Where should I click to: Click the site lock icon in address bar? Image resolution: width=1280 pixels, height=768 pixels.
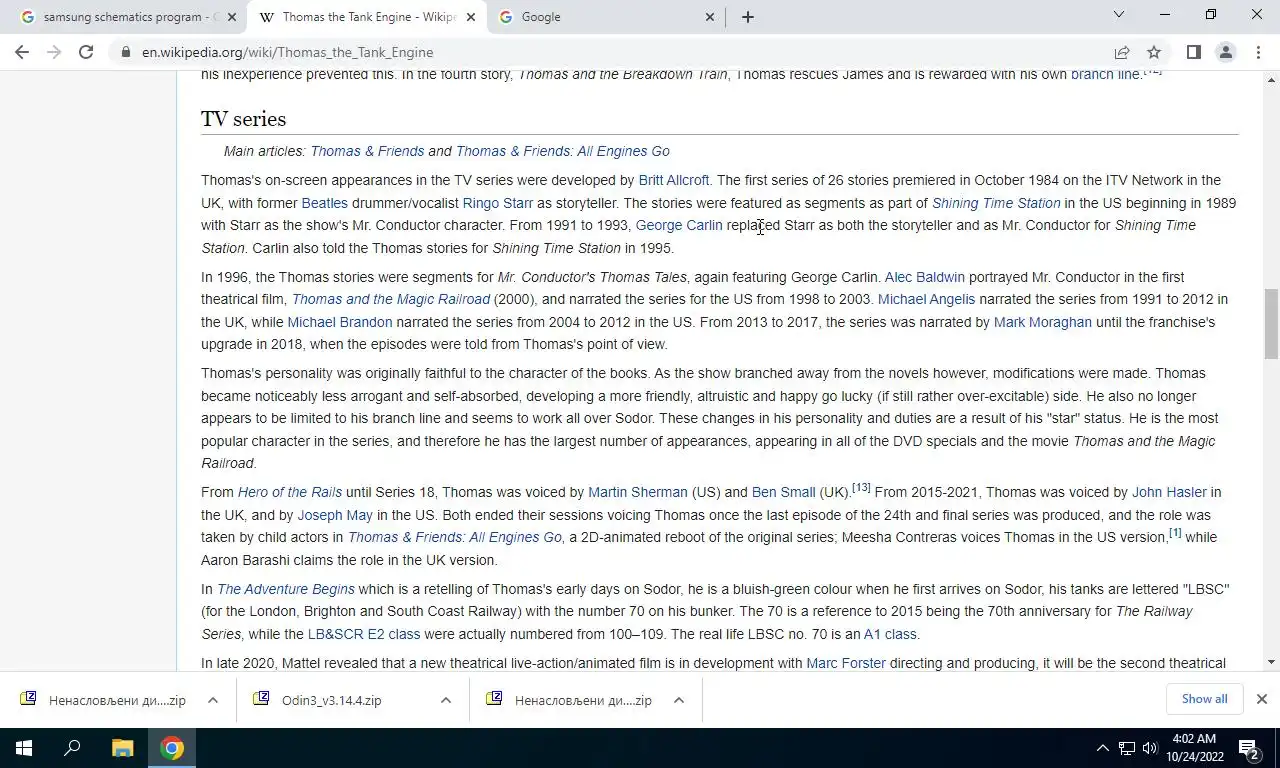pos(125,52)
